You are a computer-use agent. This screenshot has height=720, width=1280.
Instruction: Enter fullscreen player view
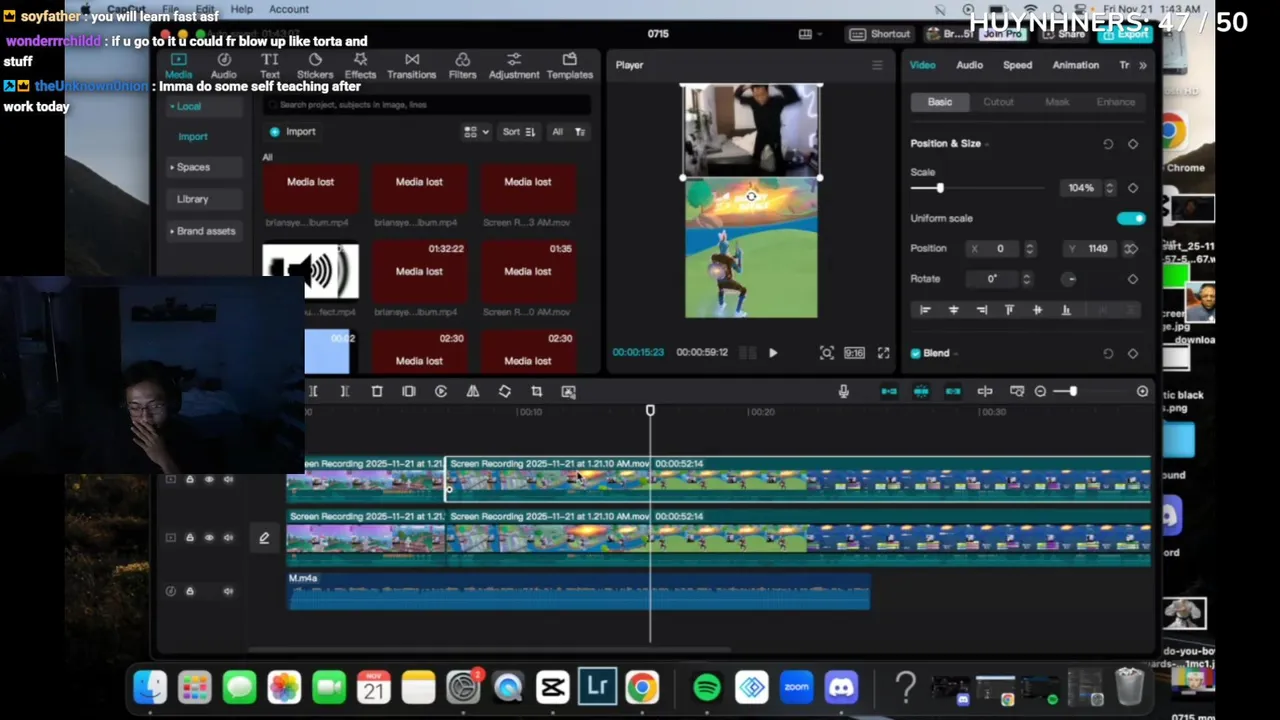click(883, 352)
